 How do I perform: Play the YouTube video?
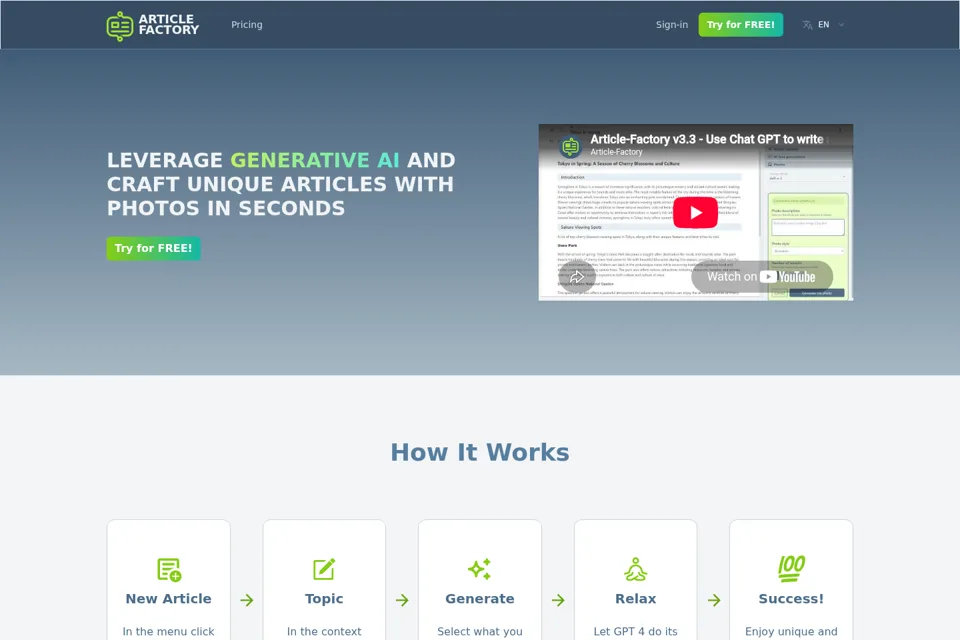point(696,213)
